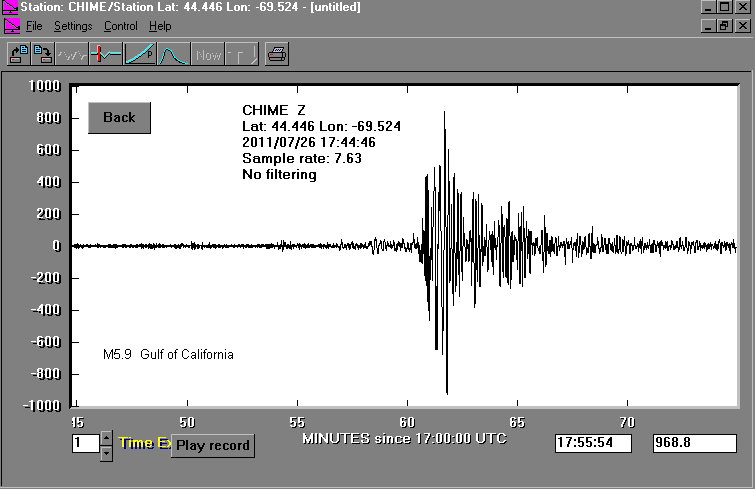Click the time expansion value field

[x=85, y=443]
